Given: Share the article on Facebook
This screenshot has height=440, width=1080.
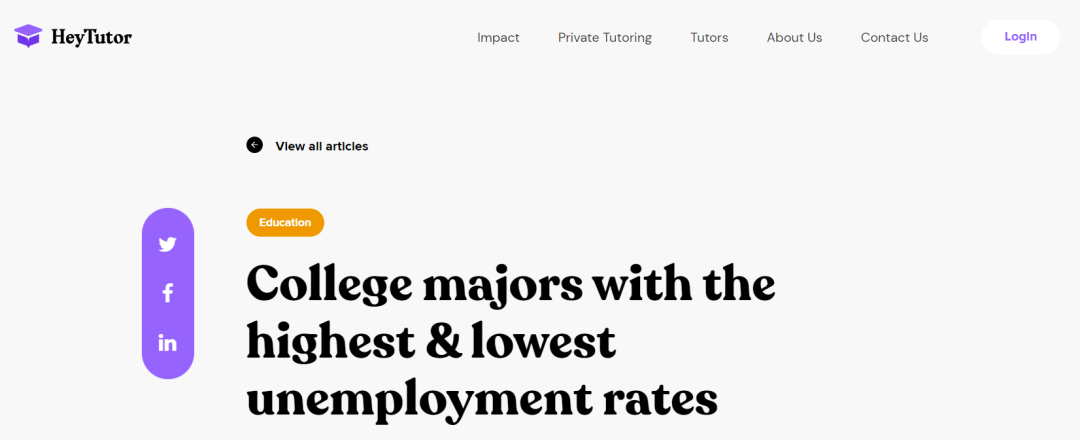Looking at the screenshot, I should click(167, 293).
